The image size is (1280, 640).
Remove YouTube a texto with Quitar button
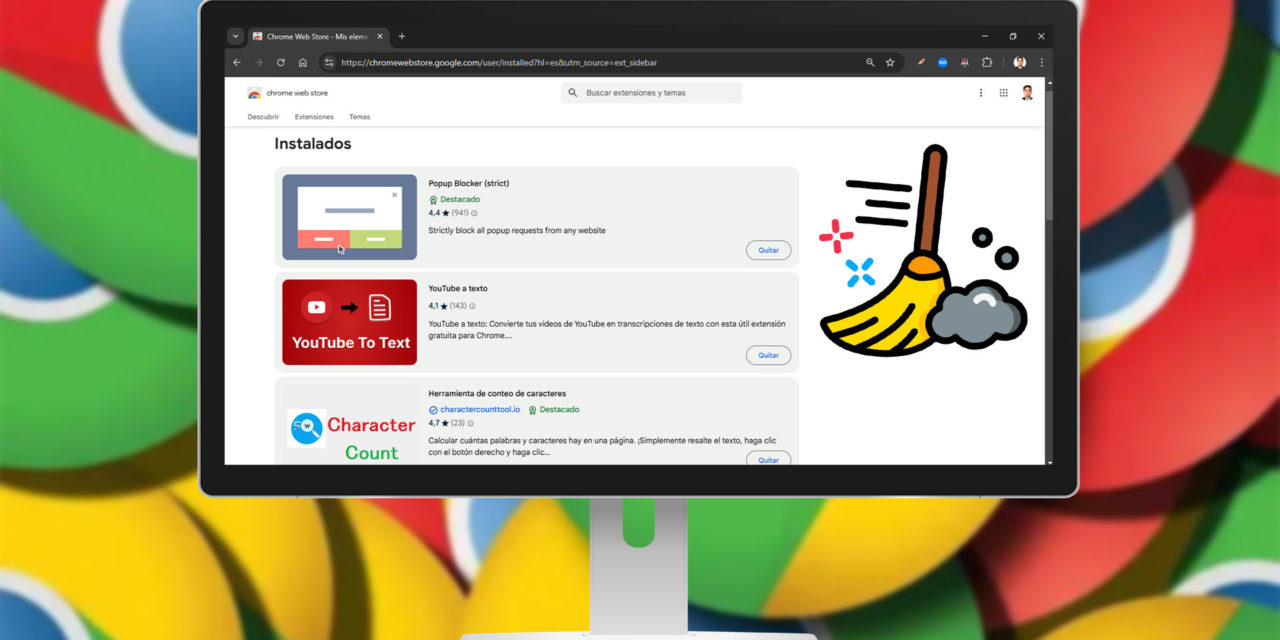768,355
